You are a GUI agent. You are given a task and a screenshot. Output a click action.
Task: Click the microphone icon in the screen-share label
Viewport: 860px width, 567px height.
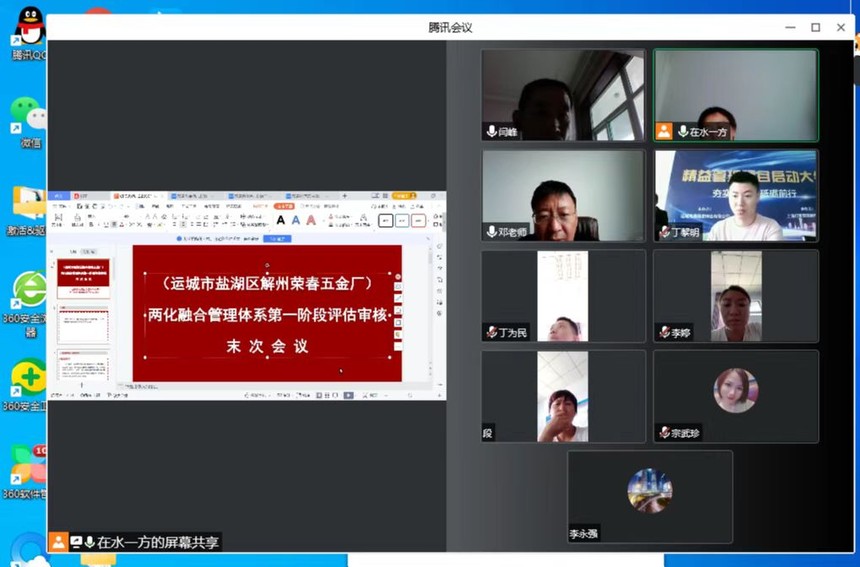89,542
